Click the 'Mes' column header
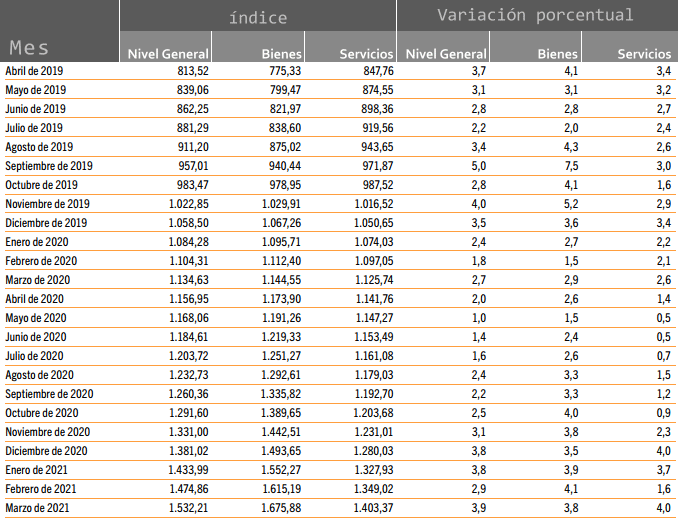 30,47
